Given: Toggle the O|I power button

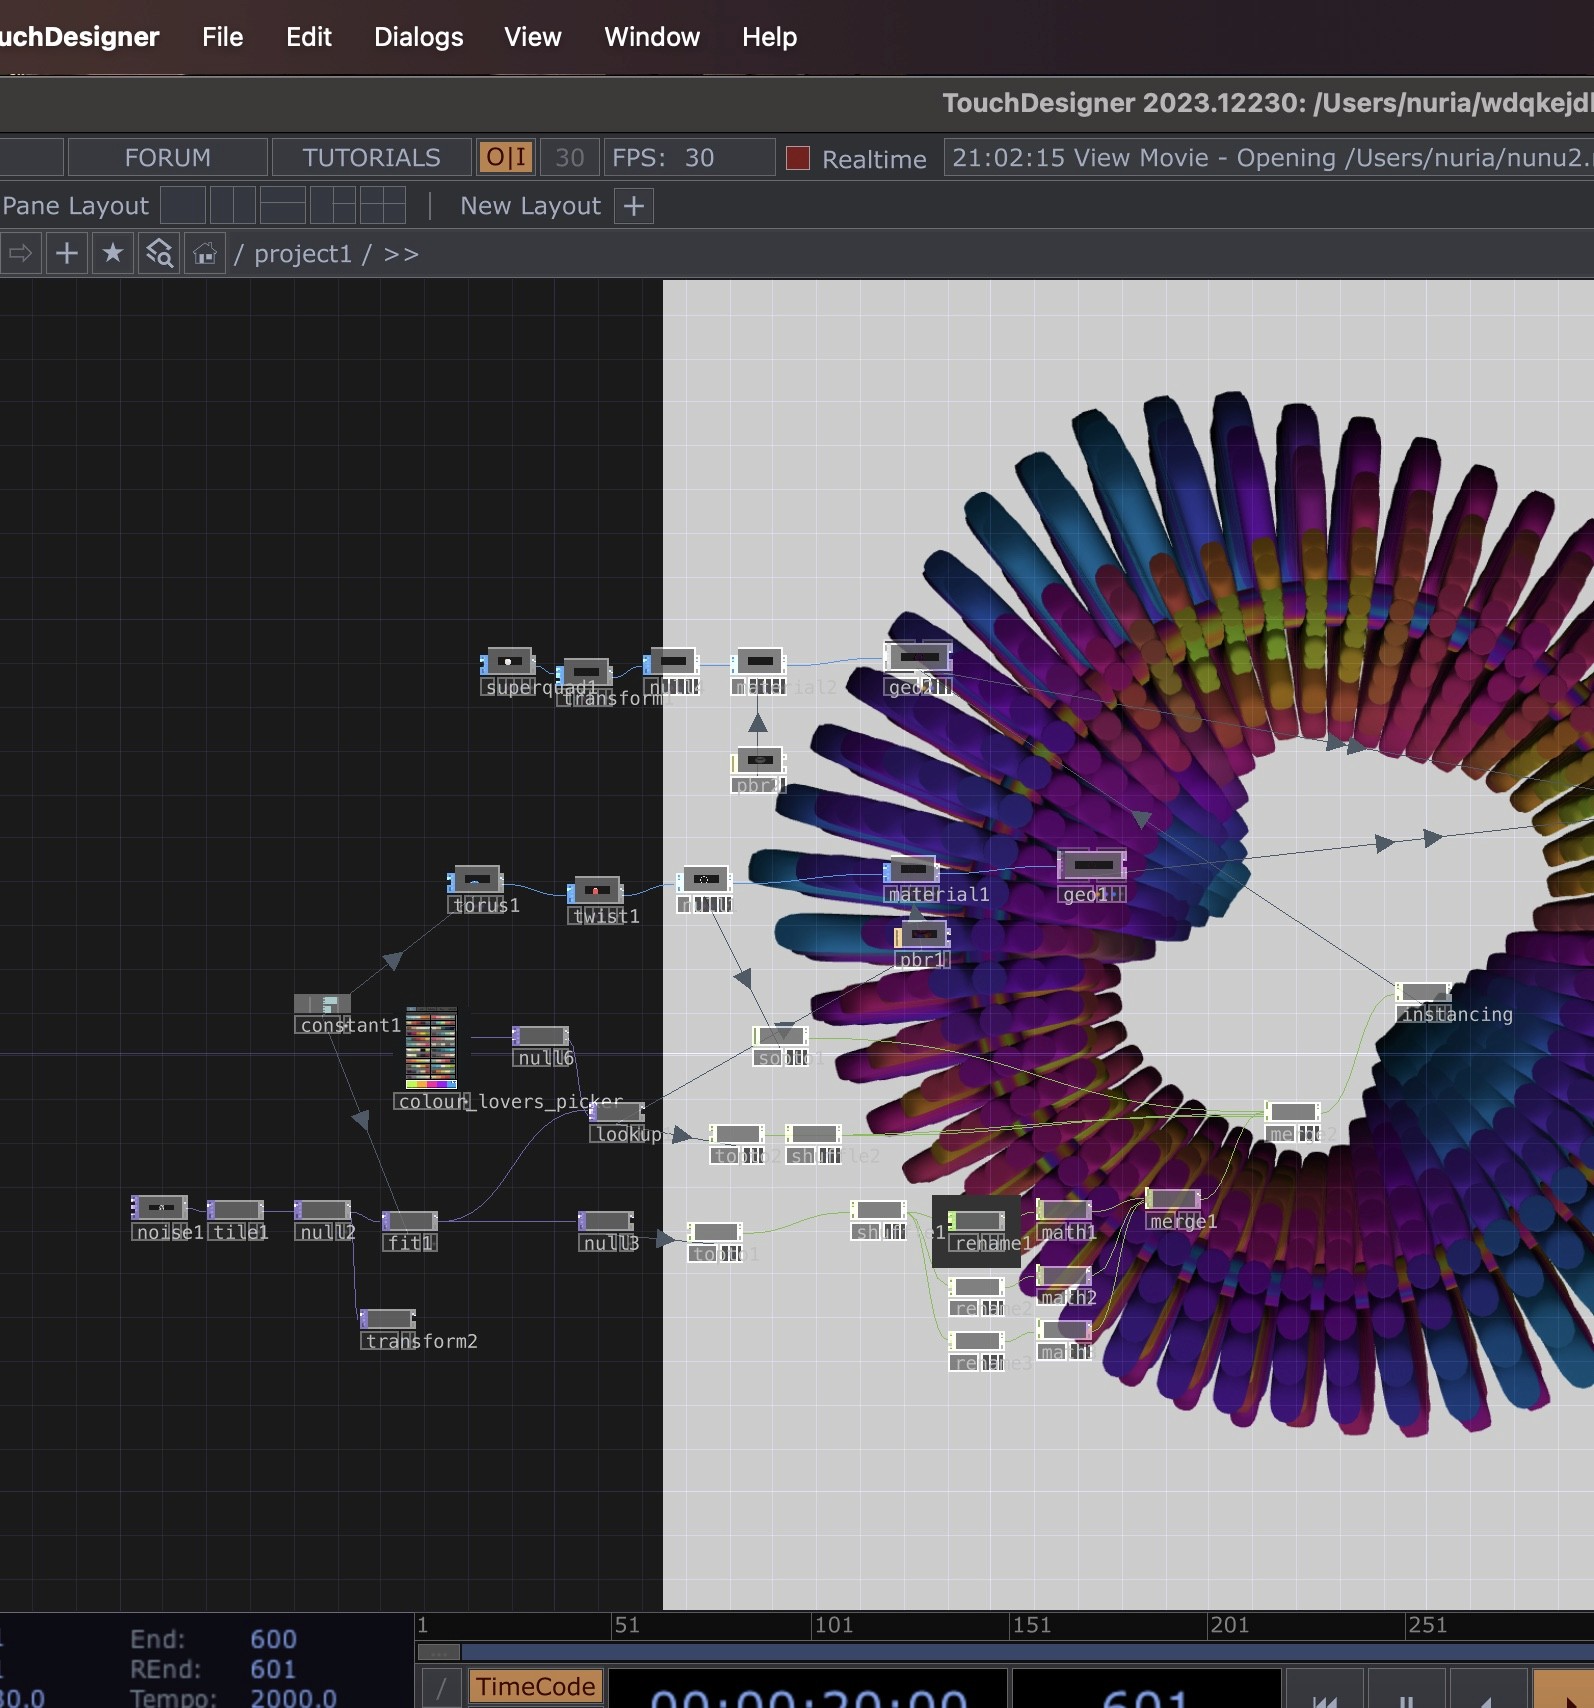Looking at the screenshot, I should [506, 158].
